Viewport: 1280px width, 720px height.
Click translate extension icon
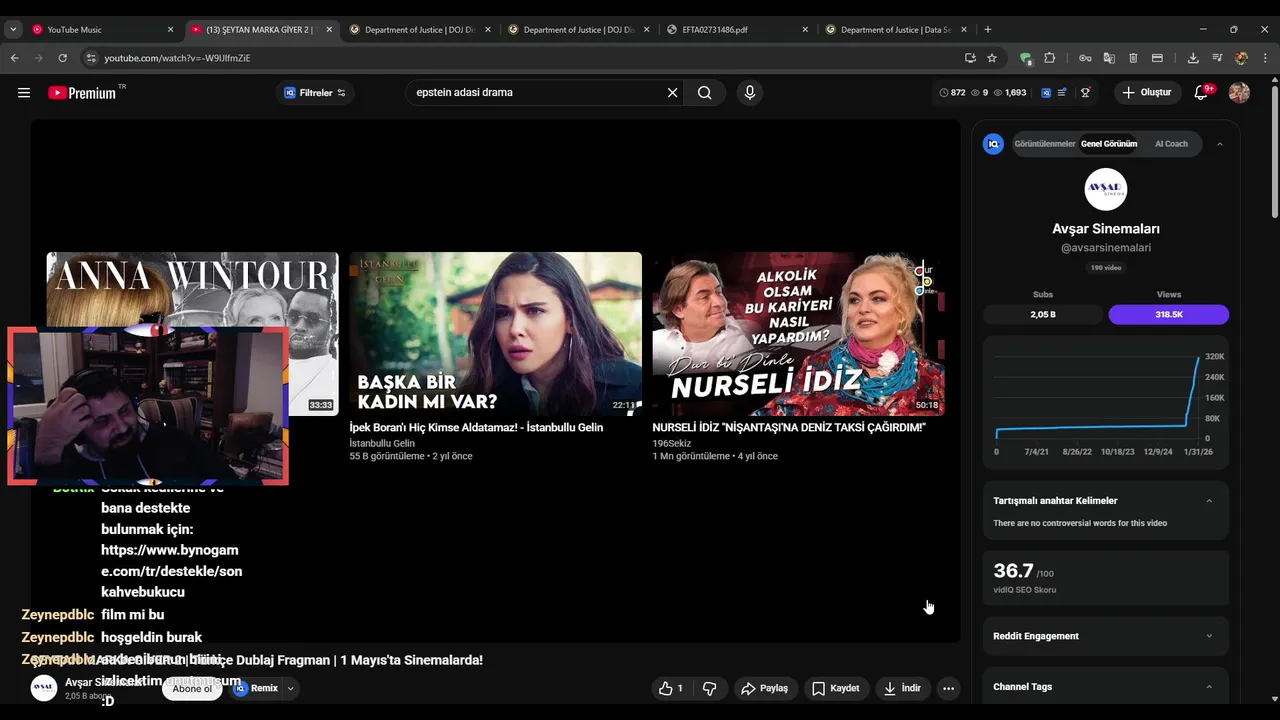pyautogui.click(x=1109, y=58)
